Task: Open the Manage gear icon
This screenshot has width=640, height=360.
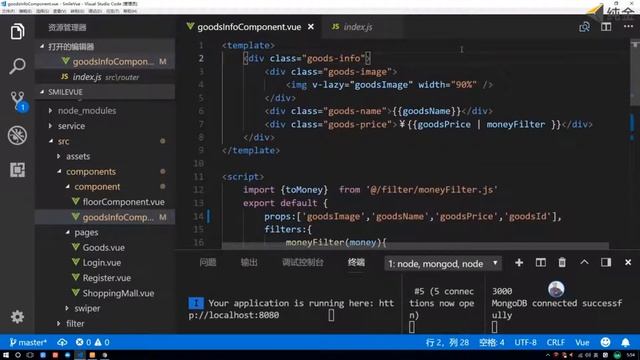Action: (17, 317)
